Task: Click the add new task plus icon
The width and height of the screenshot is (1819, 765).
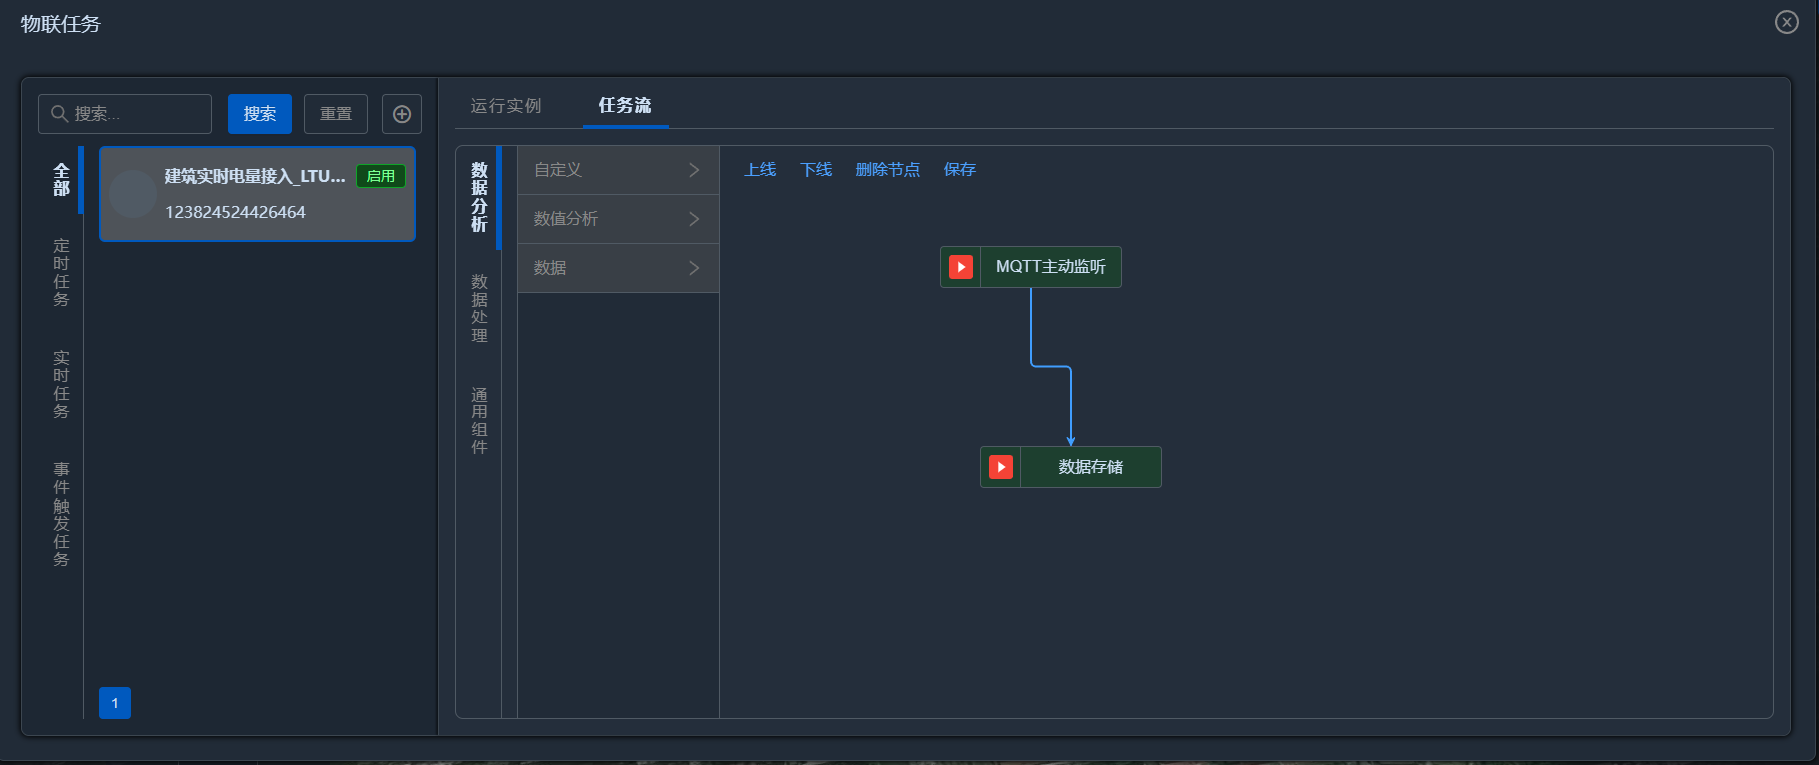Action: point(402,114)
